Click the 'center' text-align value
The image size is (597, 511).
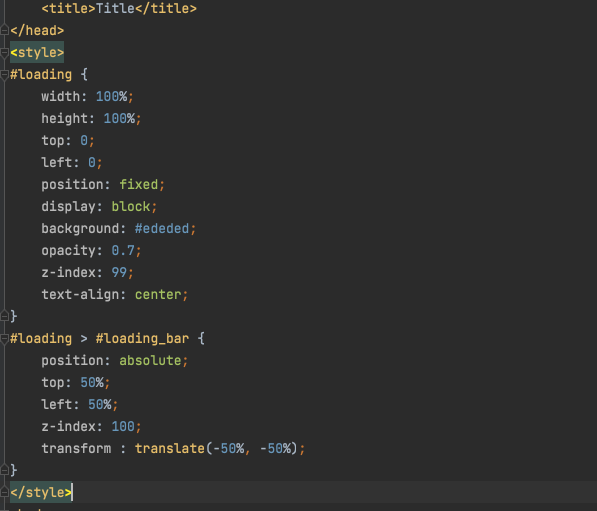[x=158, y=295]
